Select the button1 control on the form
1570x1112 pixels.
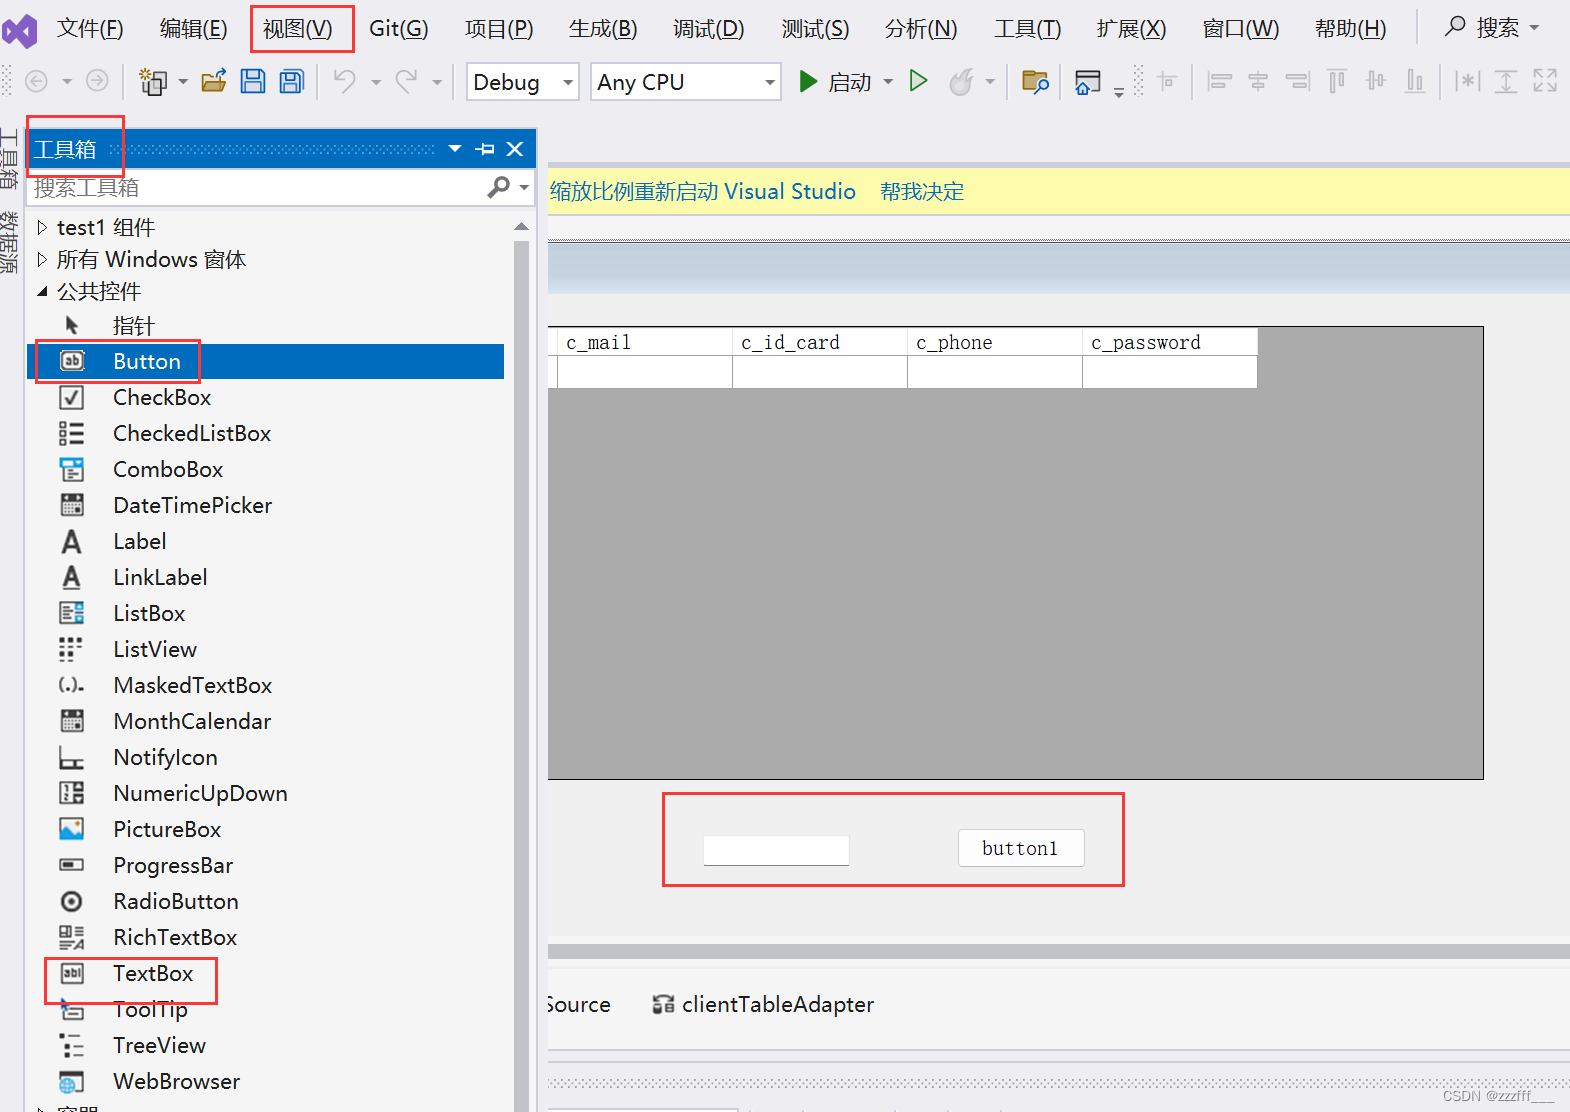coord(1021,848)
